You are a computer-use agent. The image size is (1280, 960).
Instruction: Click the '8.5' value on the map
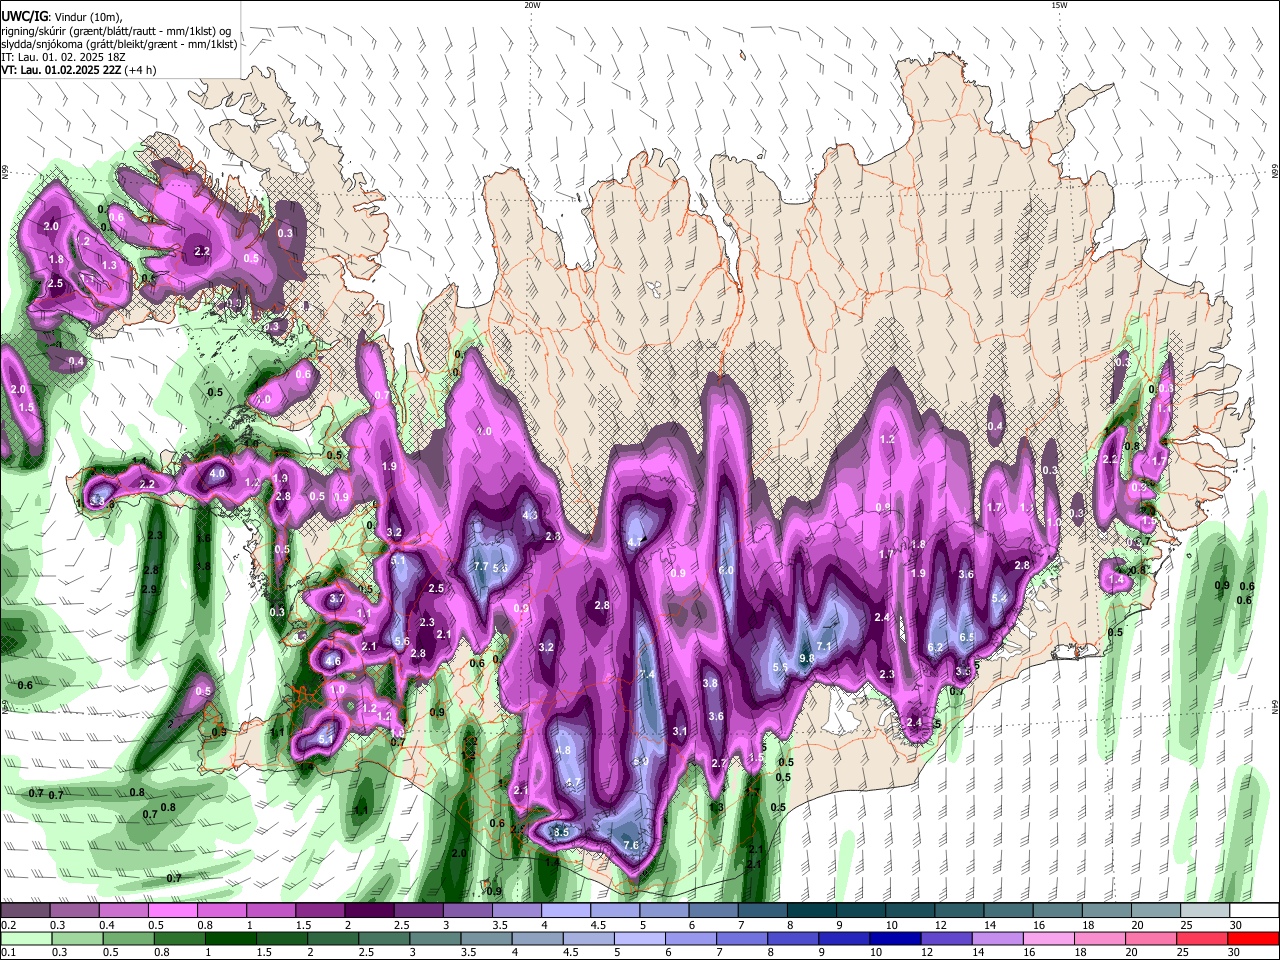click(561, 833)
